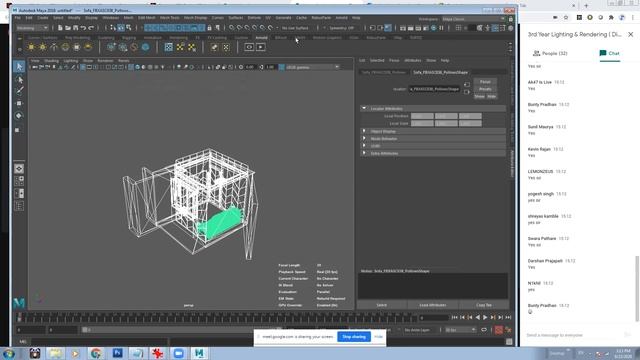Click the Select button below notes
The height and width of the screenshot is (360, 640).
(382, 305)
